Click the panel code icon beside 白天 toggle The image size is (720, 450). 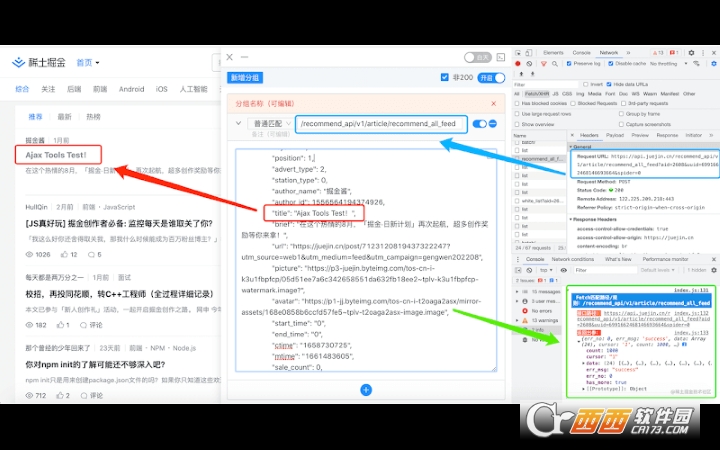coord(501,57)
